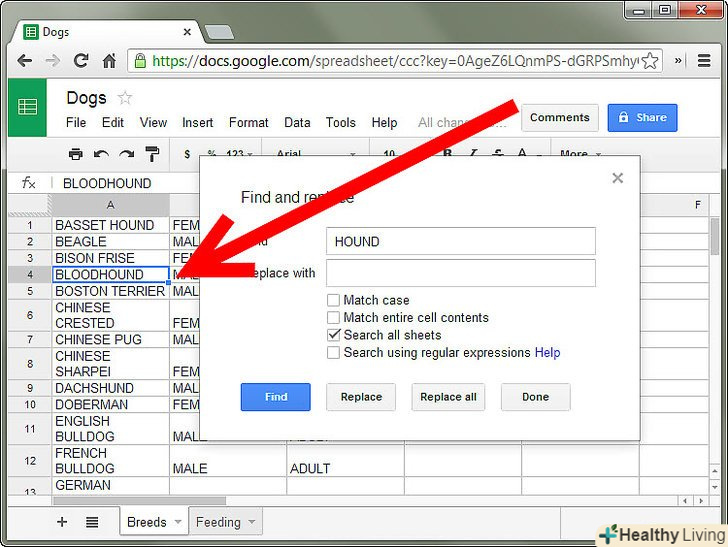
Task: Click the Find field containing HOUND
Action: click(461, 241)
